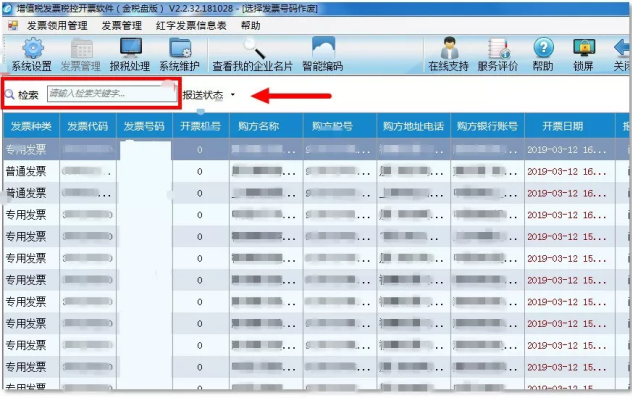Viewport: 632px width, 398px height.
Task: Sort by 购方地址电话 column header
Action: tap(413, 126)
